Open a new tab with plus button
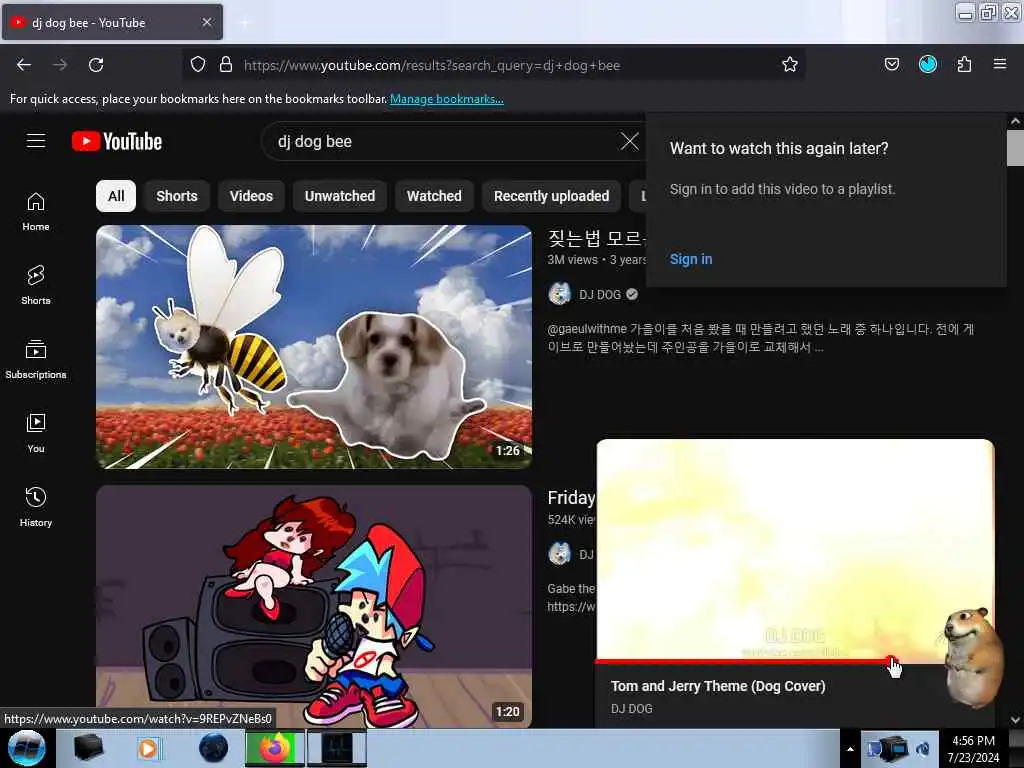This screenshot has width=1024, height=768. pyautogui.click(x=244, y=23)
